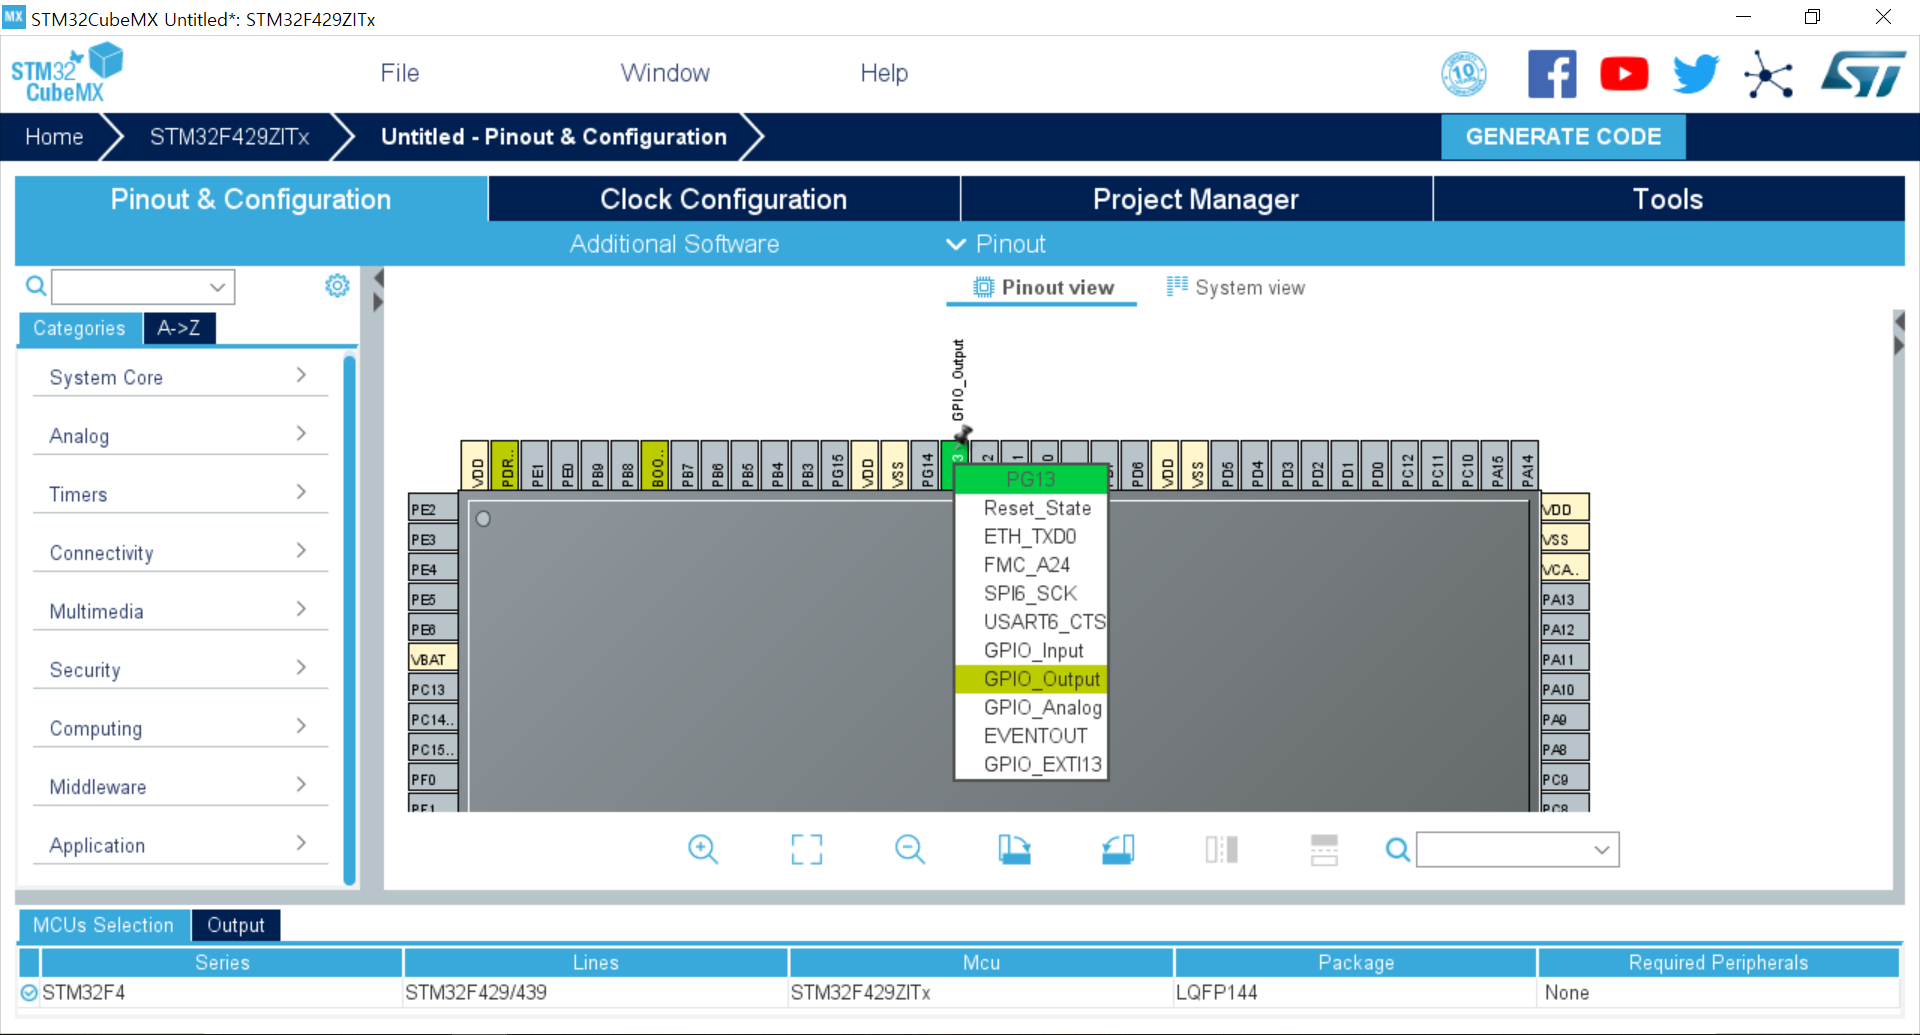Select GPIO_Output in pin menu
The width and height of the screenshot is (1920, 1035).
[x=1032, y=679]
